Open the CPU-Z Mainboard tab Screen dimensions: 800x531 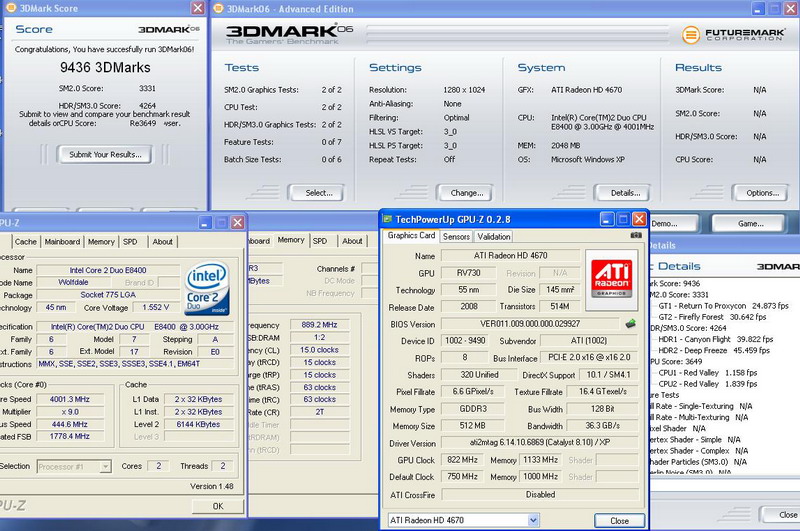point(62,241)
